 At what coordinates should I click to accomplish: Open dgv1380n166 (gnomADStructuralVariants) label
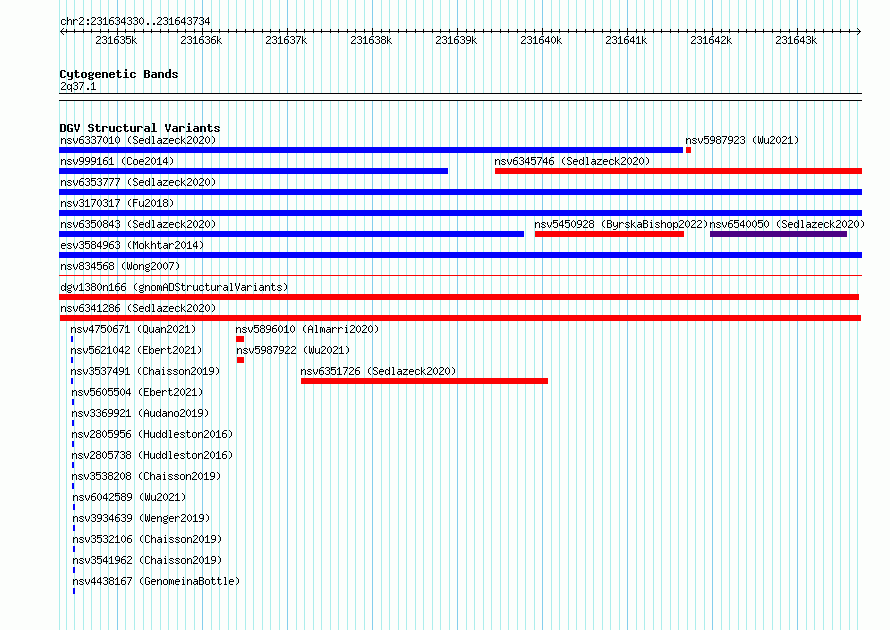[174, 287]
